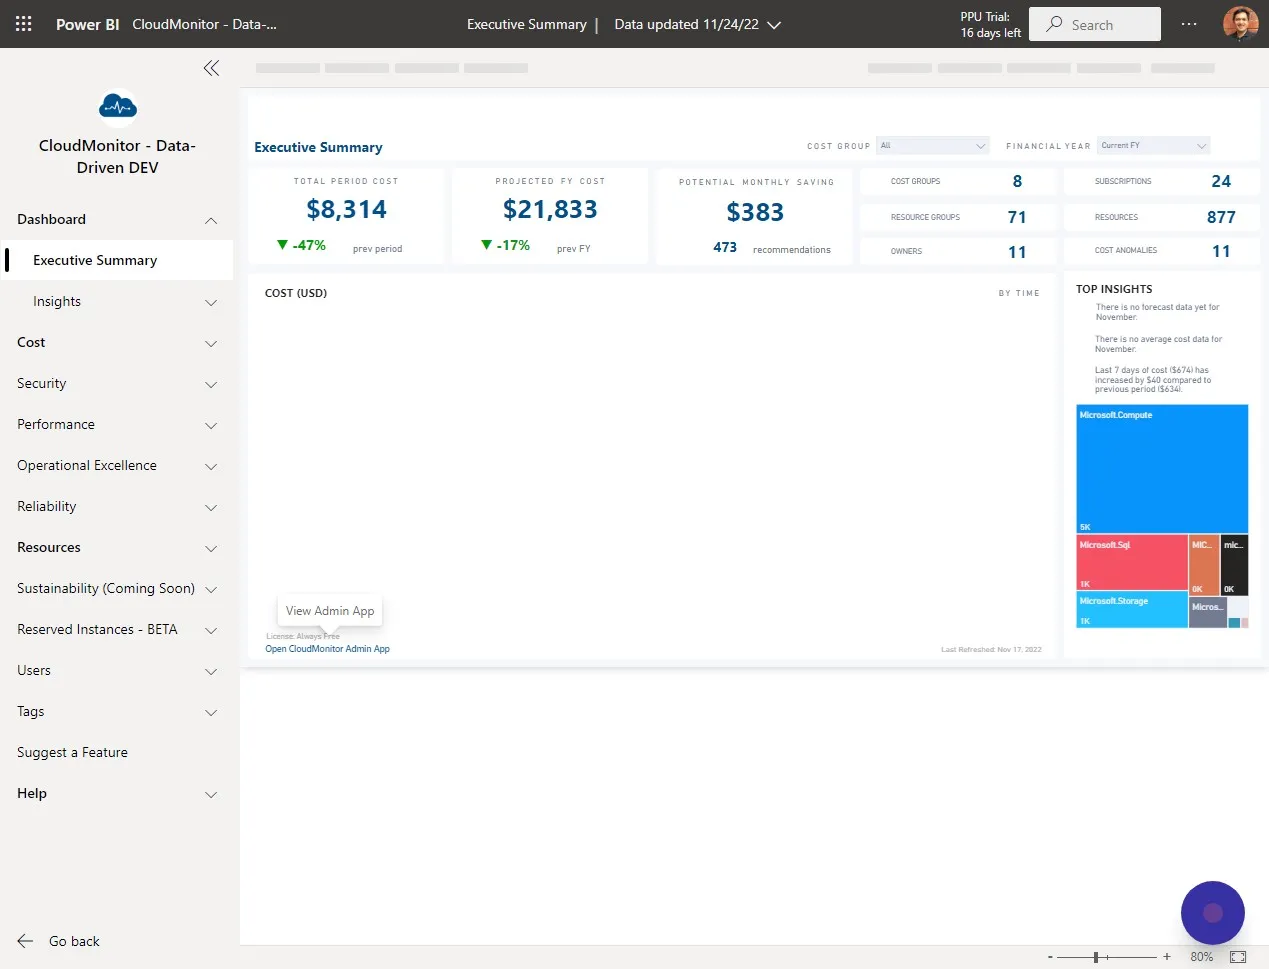Viewport: 1269px width, 969px height.
Task: Expand Sustainability (Coming Soon) chevron
Action: (x=211, y=589)
